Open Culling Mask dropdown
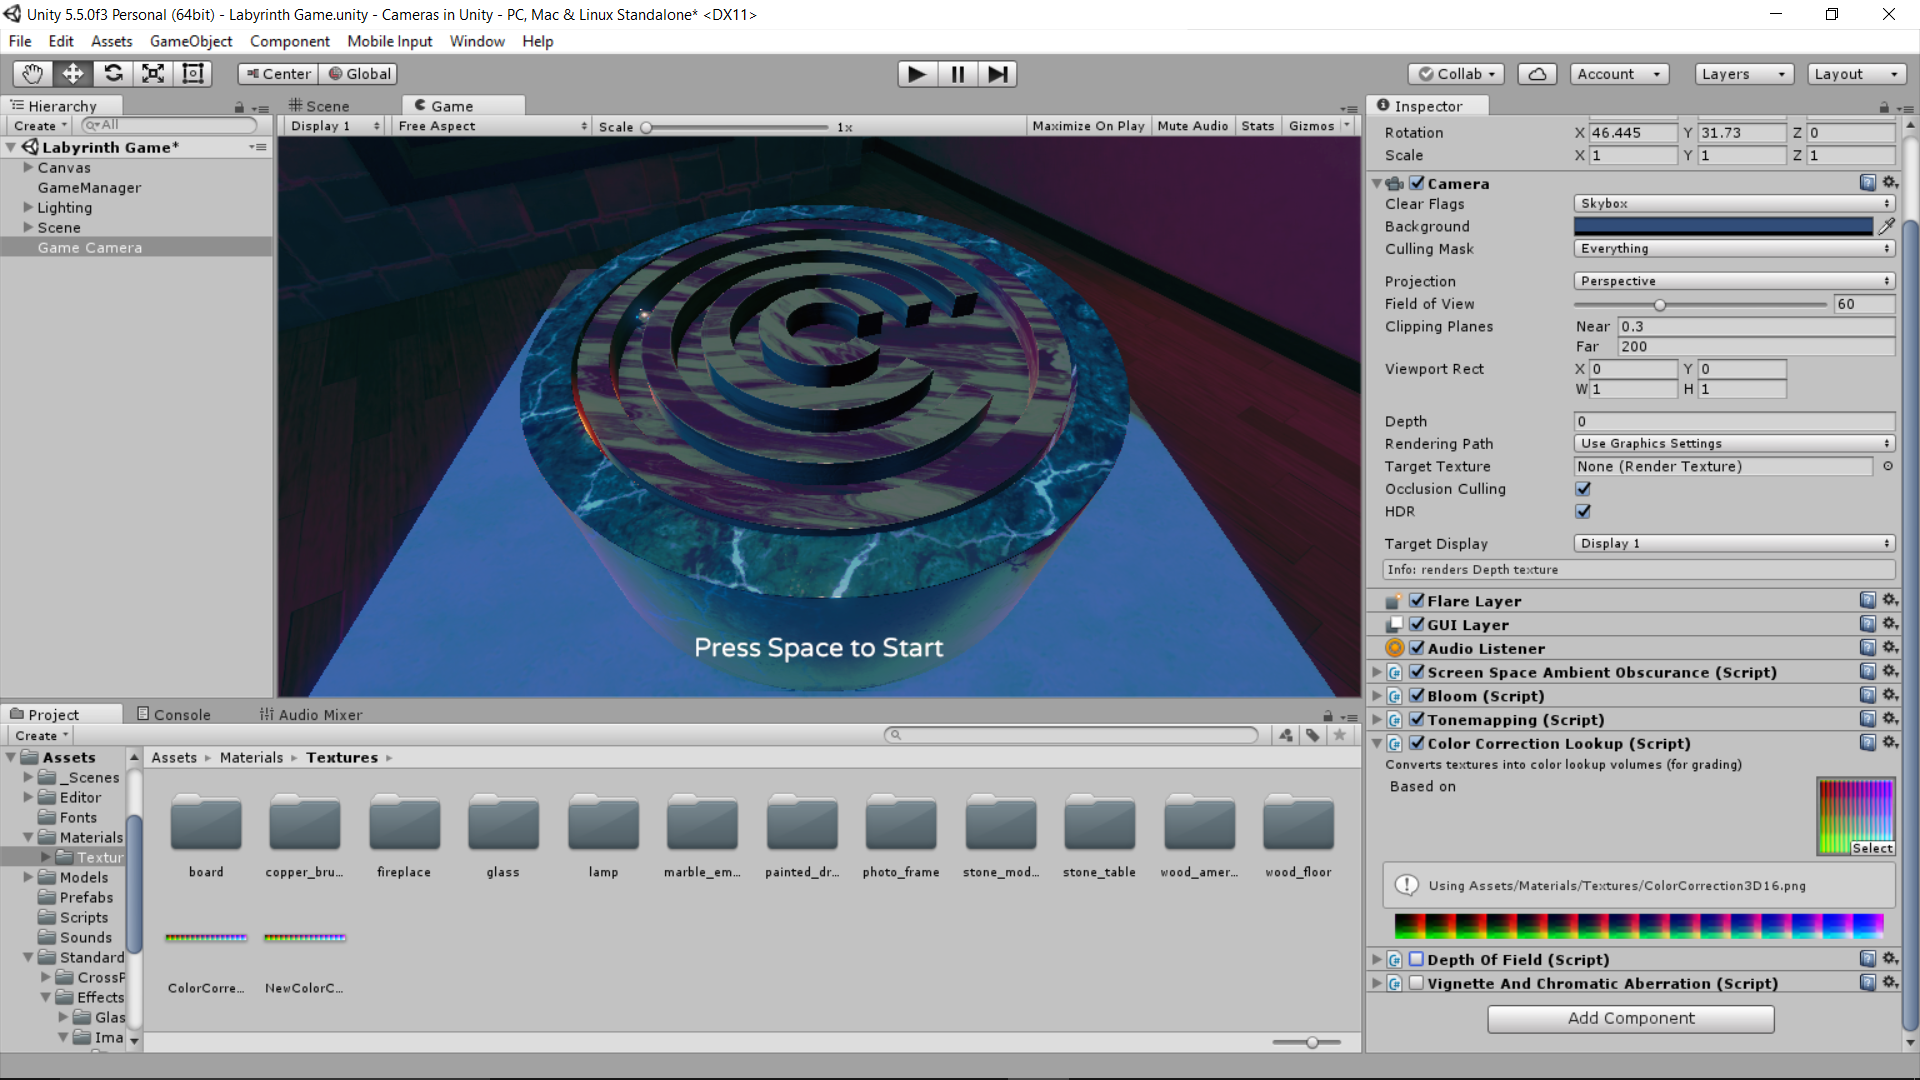The width and height of the screenshot is (1920, 1080). 1735,248
